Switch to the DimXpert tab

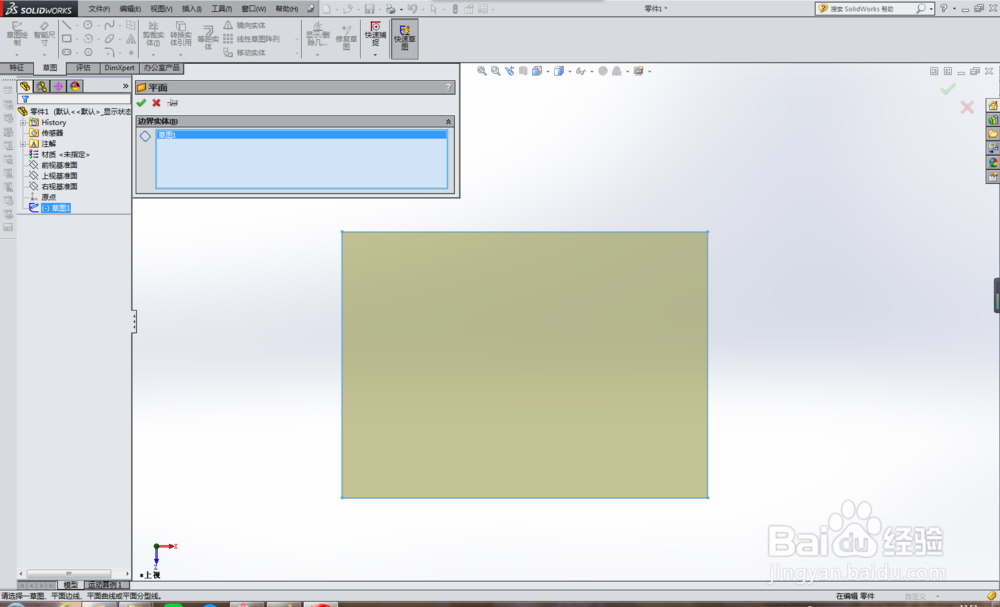coord(119,68)
